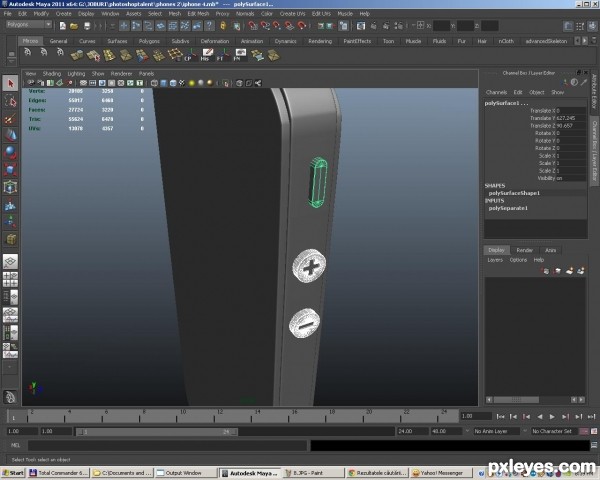Switch to four view layout
This screenshot has height=480, width=600.
tap(10, 279)
